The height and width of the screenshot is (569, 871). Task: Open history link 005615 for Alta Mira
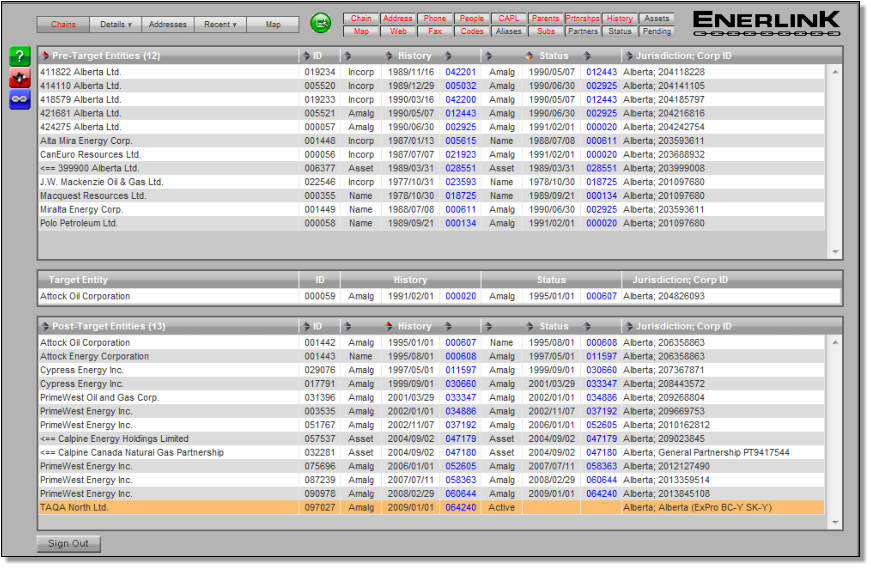point(460,141)
